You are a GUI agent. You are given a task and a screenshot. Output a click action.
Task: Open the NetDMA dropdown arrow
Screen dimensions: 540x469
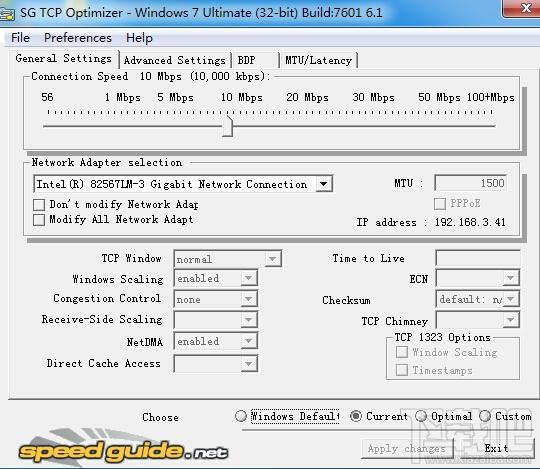point(248,341)
